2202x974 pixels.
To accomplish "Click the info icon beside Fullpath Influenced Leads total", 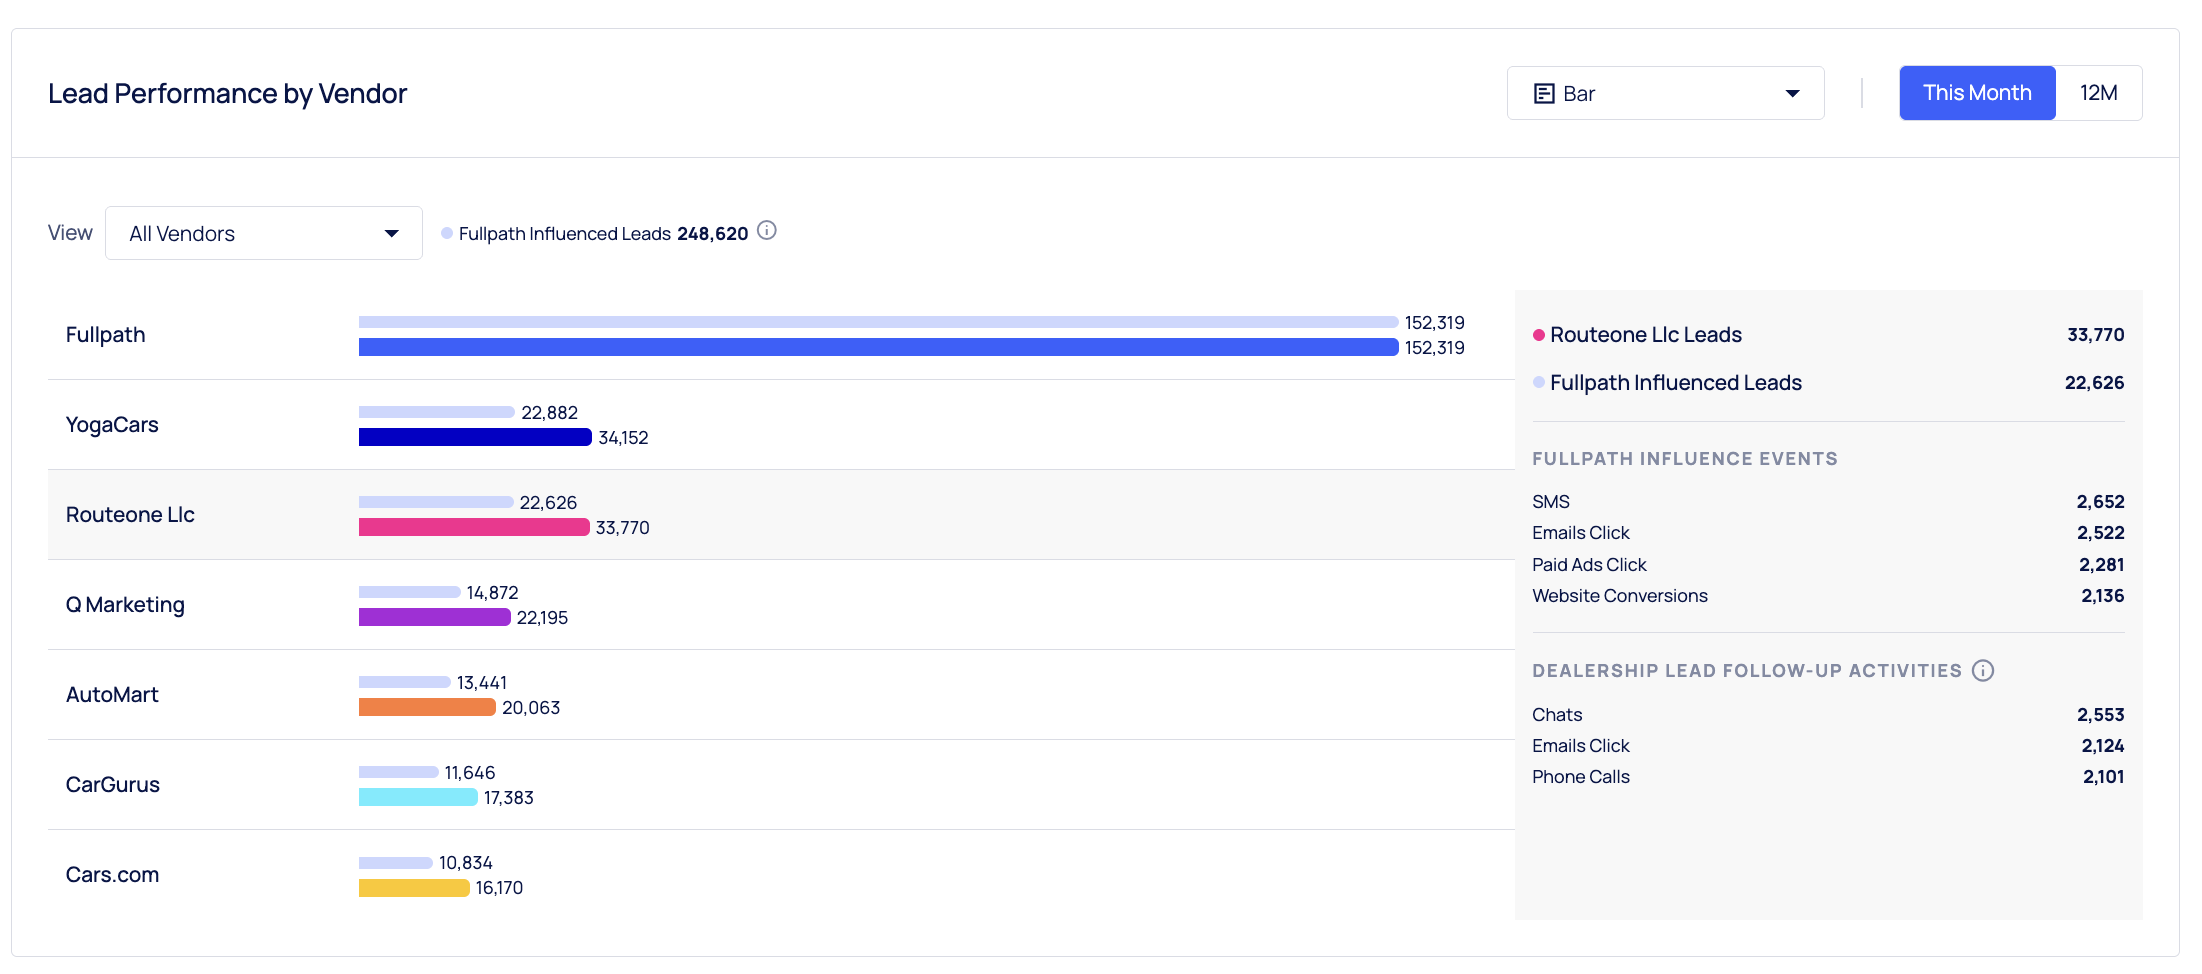I will pyautogui.click(x=767, y=230).
